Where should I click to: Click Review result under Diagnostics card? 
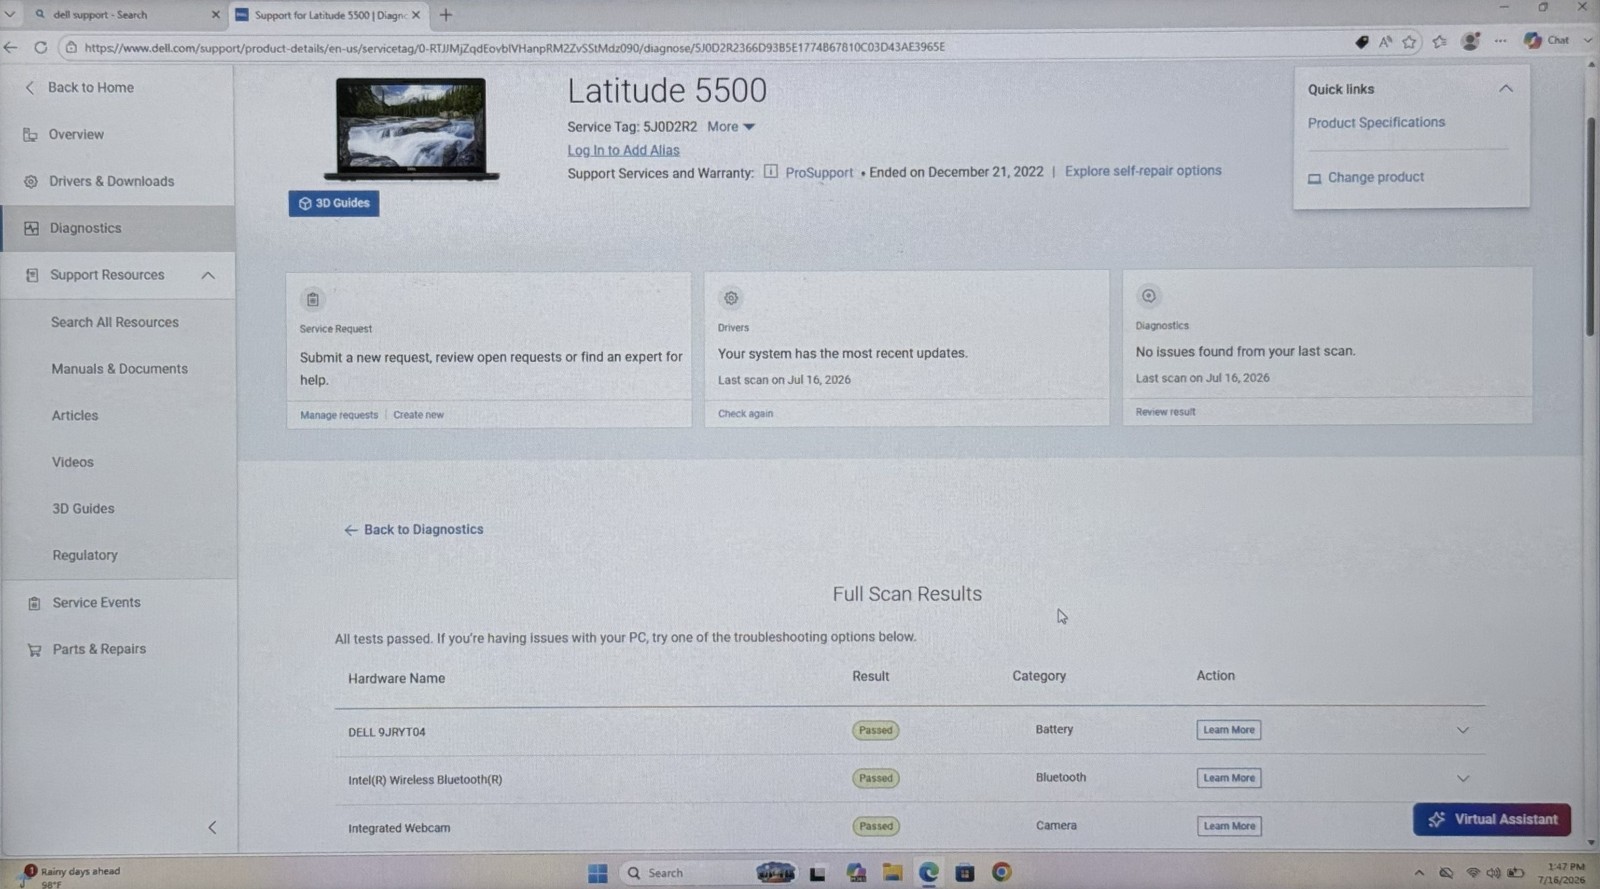click(x=1165, y=412)
